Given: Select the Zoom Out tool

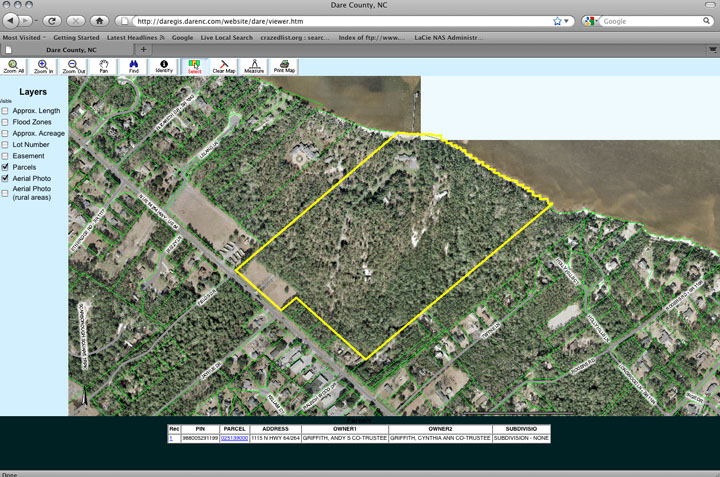Looking at the screenshot, I should [73, 67].
